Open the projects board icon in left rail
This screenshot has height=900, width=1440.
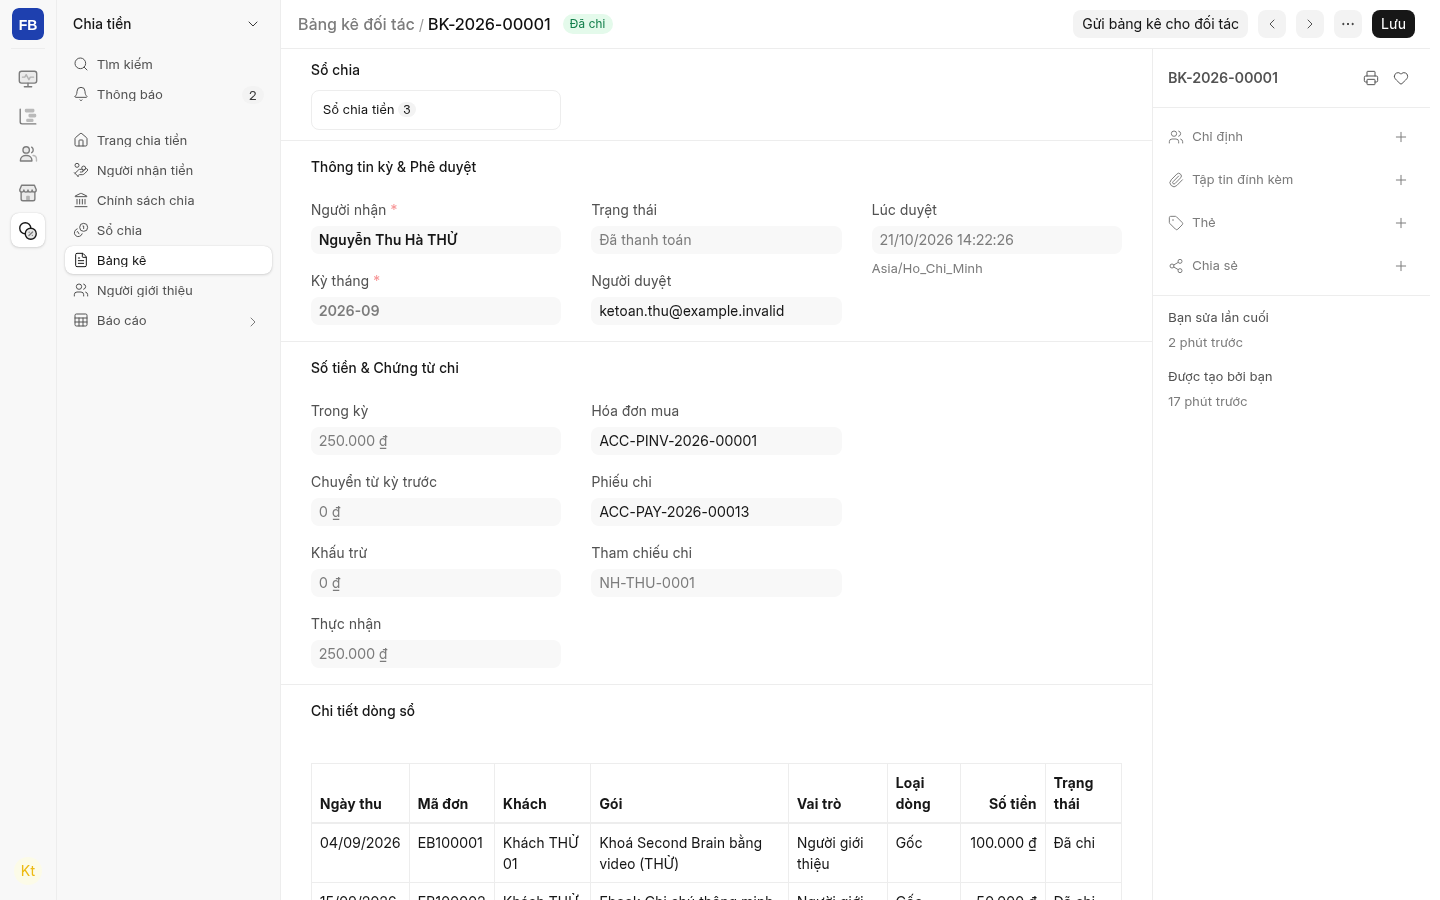tap(28, 117)
